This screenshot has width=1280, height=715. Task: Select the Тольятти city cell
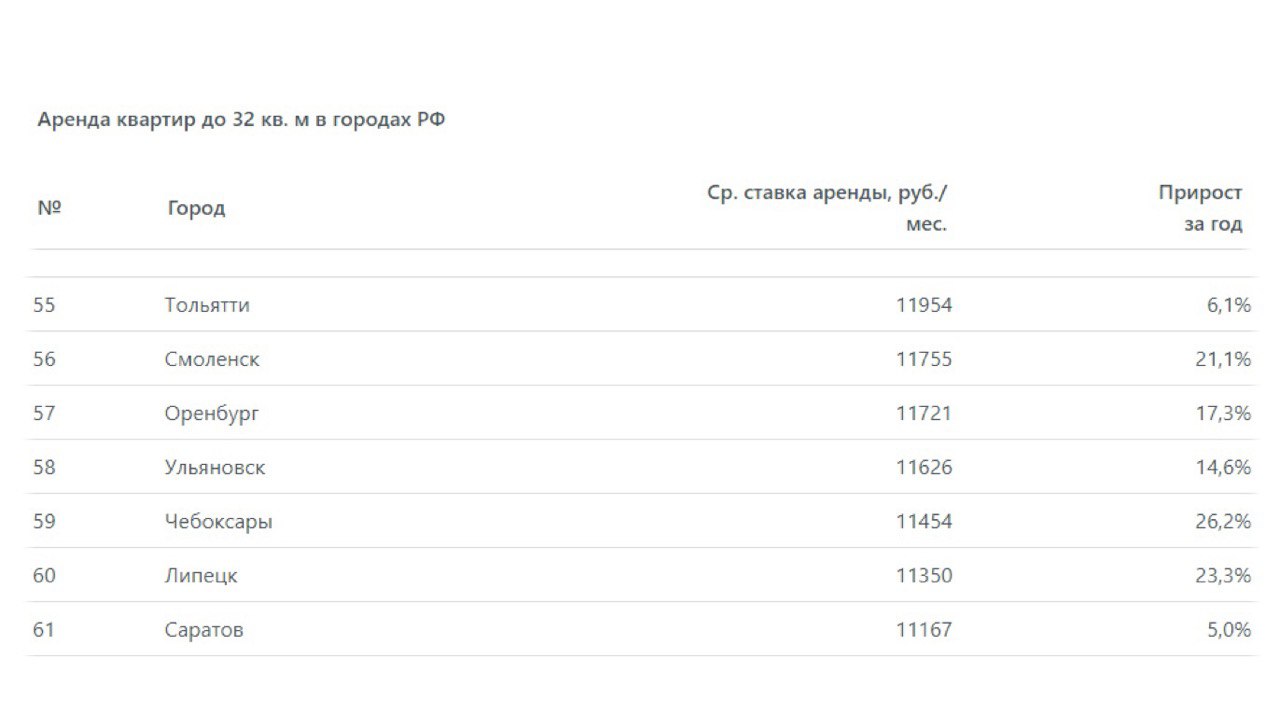pos(207,305)
